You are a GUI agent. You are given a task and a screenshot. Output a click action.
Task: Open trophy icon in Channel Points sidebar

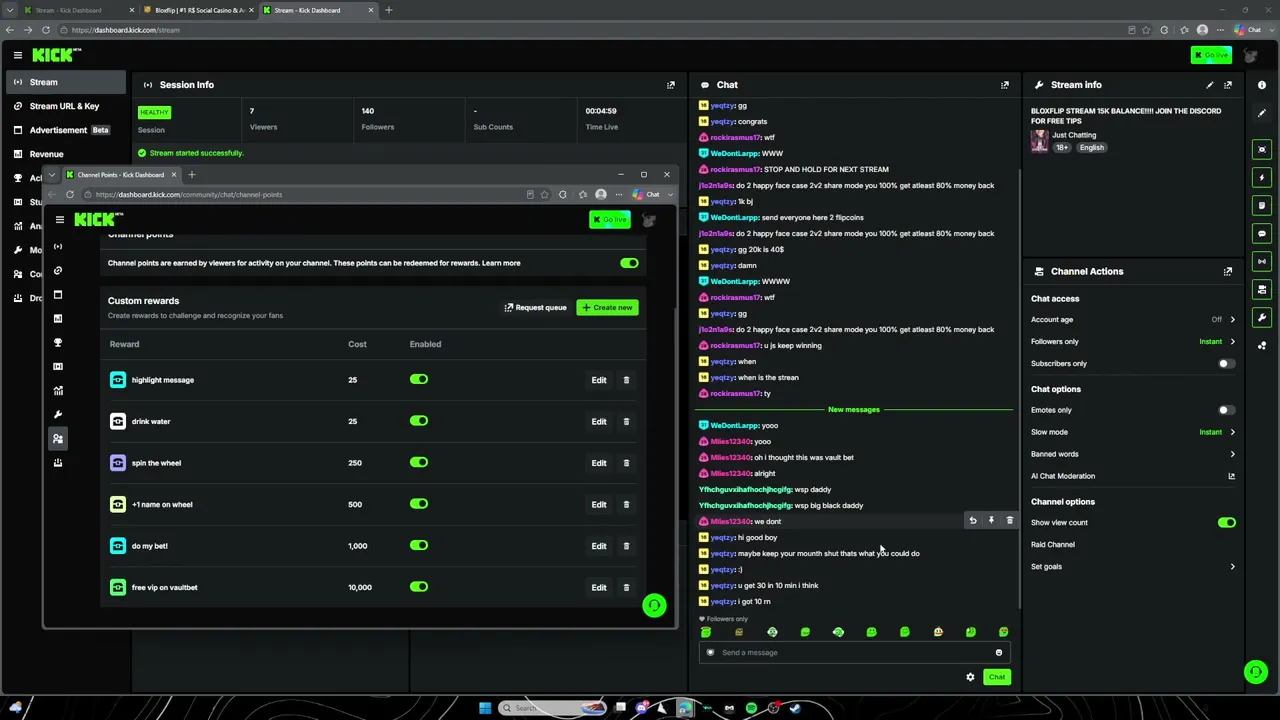pyautogui.click(x=58, y=342)
